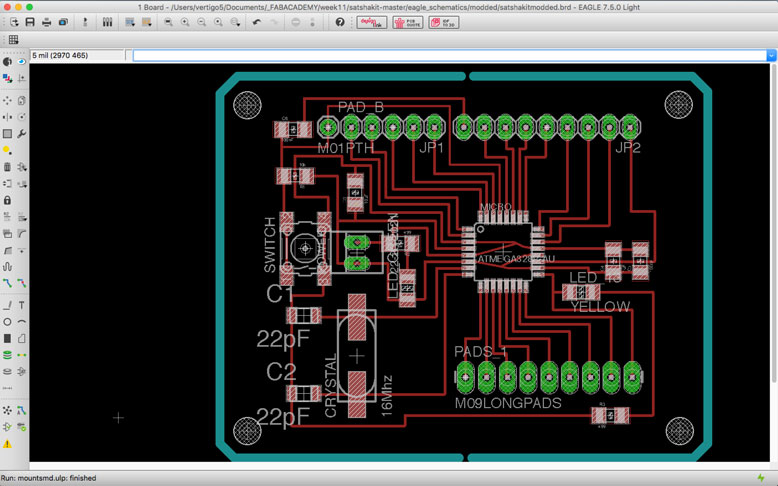
Task: Select the Meander tool
Action: (7, 267)
